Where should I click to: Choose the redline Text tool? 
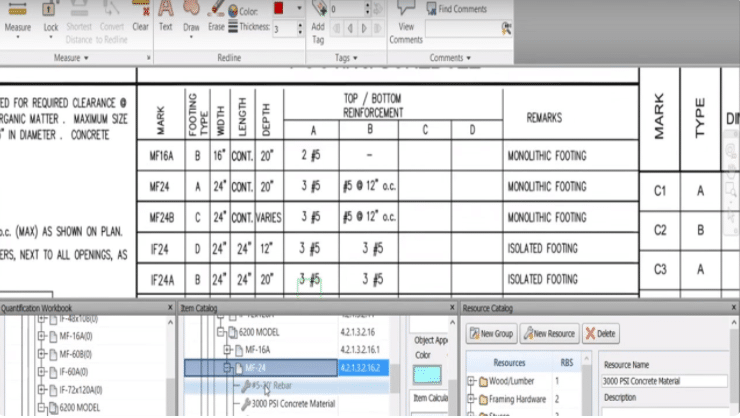(166, 18)
